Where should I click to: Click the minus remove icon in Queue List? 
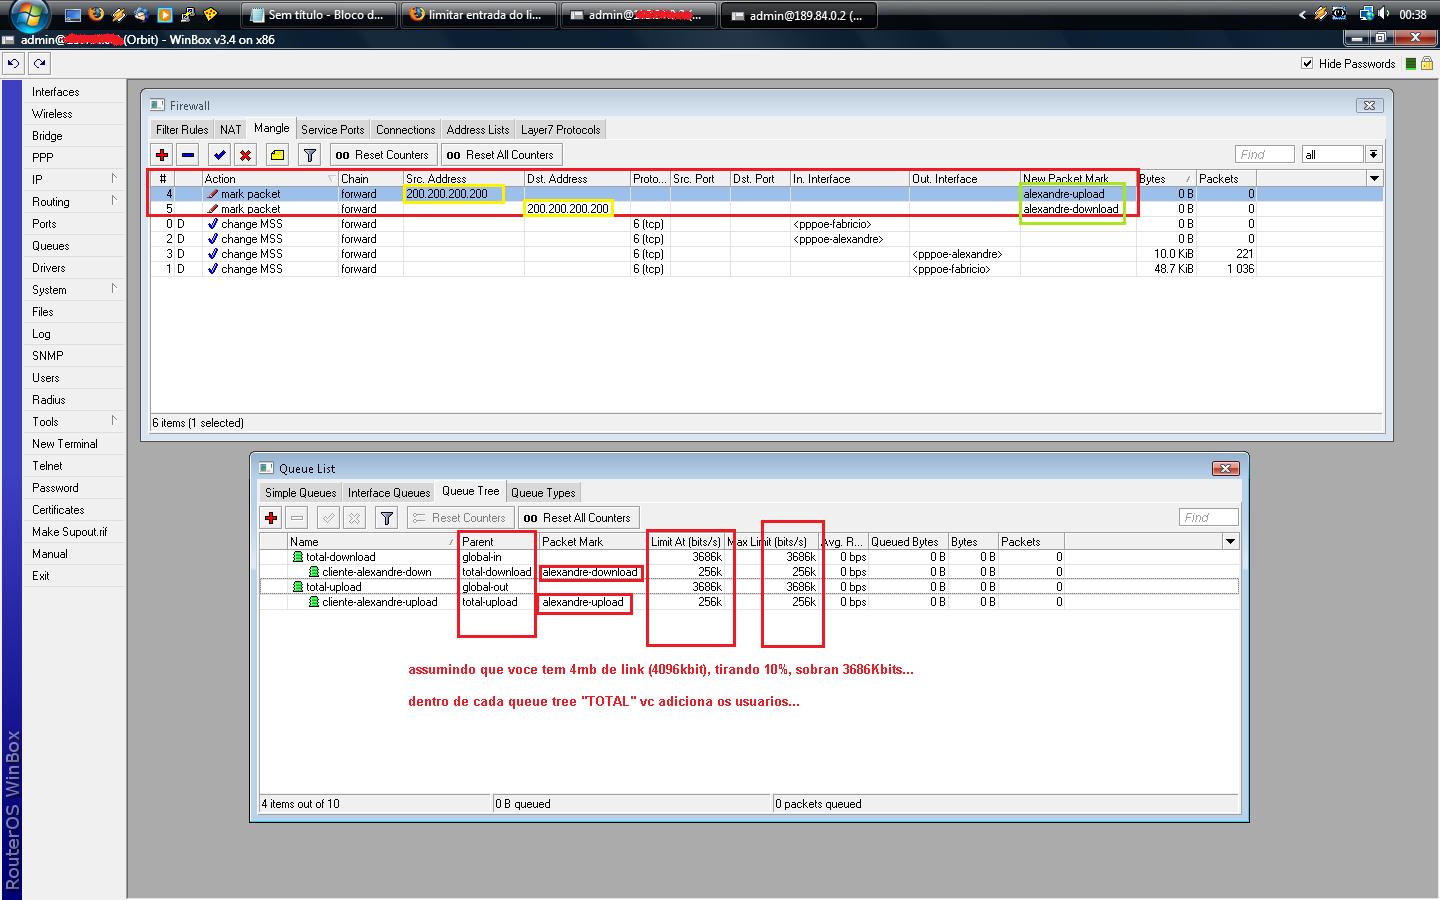(297, 518)
